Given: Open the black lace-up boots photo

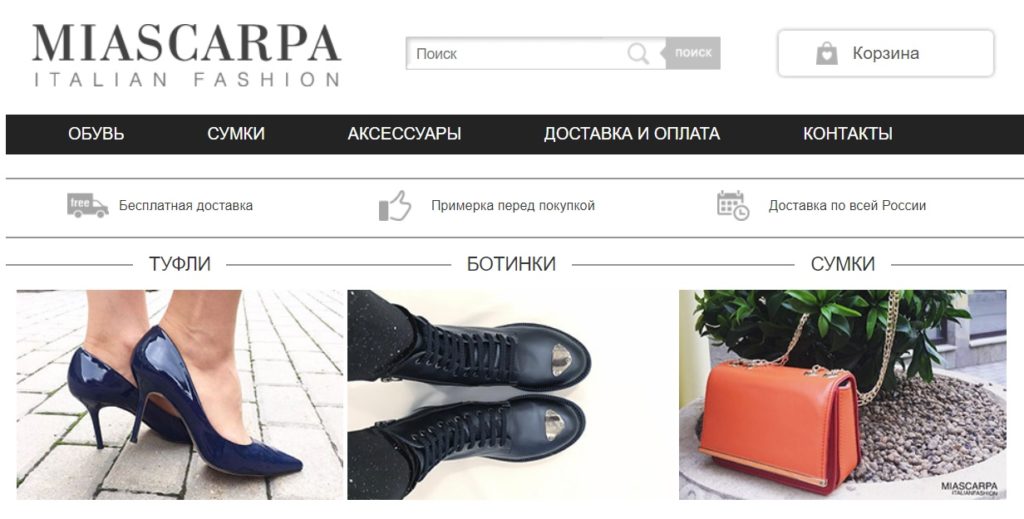Looking at the screenshot, I should click(511, 394).
